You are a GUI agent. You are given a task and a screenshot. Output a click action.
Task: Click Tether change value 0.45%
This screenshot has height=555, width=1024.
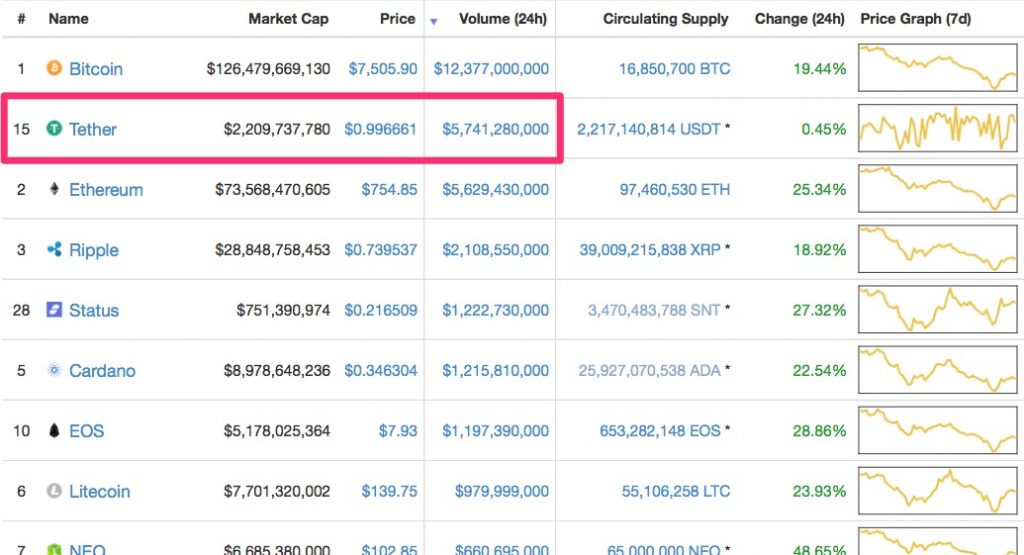(x=824, y=129)
